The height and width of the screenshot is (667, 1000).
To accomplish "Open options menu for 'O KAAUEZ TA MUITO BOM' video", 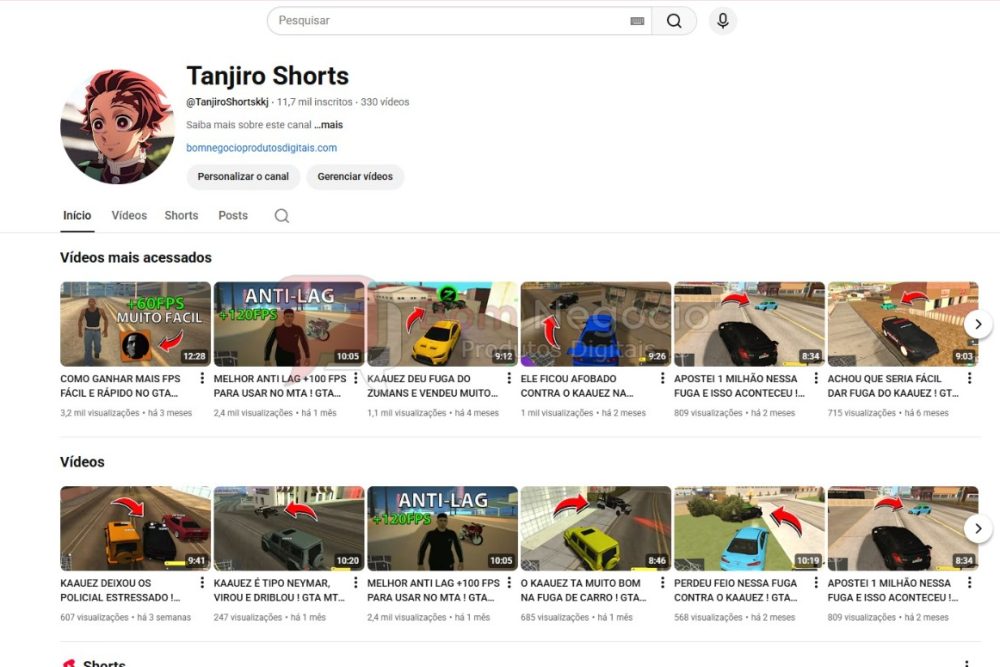I will coord(663,583).
